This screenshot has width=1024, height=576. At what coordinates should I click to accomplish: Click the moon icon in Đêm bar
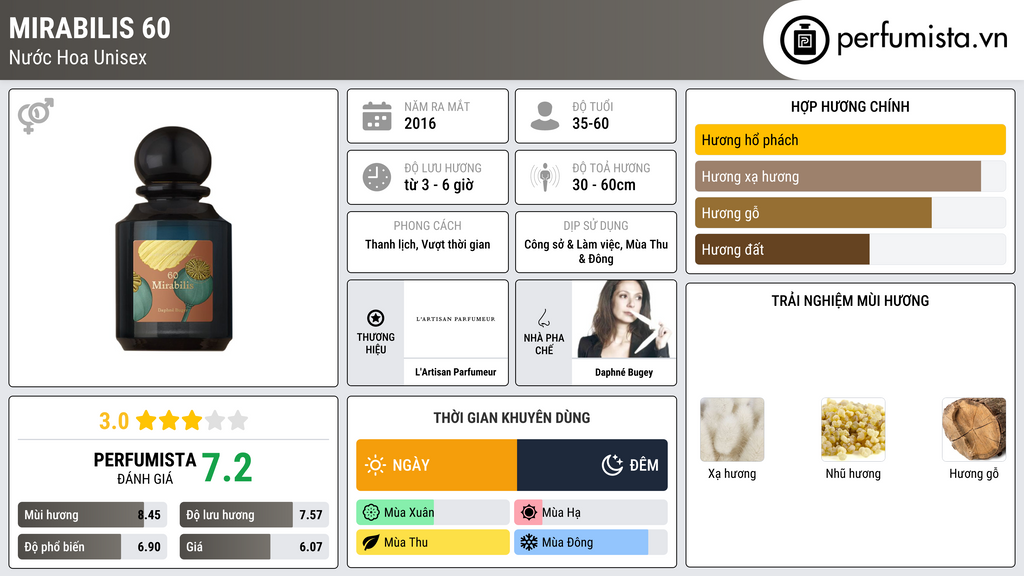(613, 465)
